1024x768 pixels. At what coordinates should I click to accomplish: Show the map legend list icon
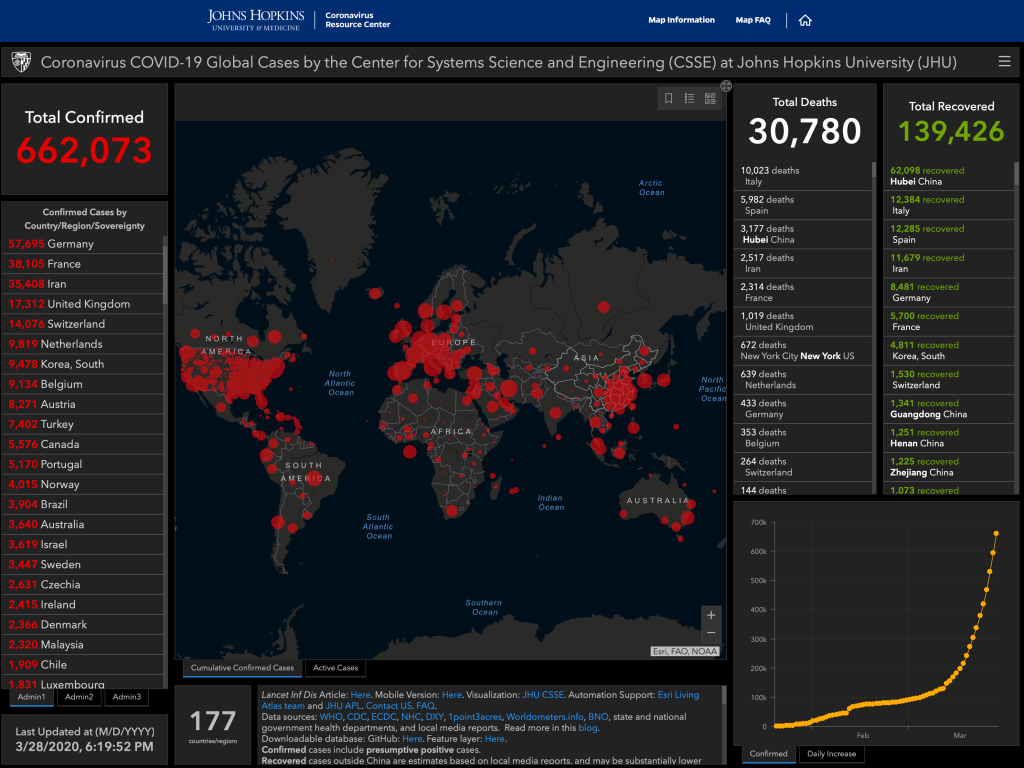(689, 98)
